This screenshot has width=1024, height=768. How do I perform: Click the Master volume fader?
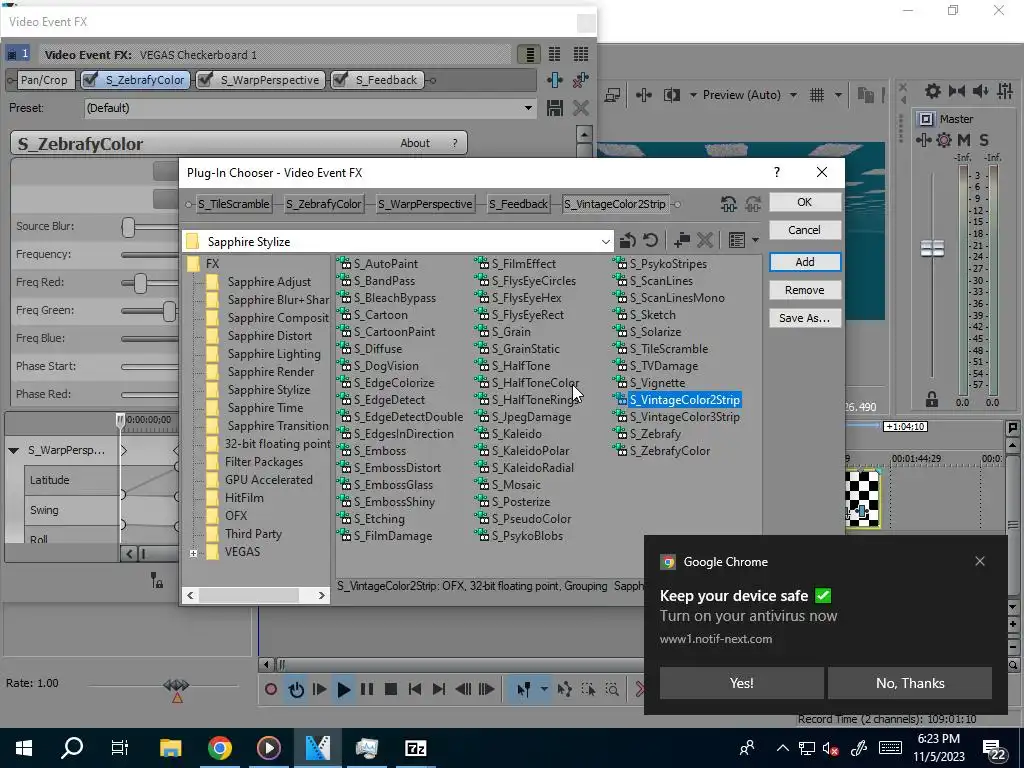(x=932, y=248)
